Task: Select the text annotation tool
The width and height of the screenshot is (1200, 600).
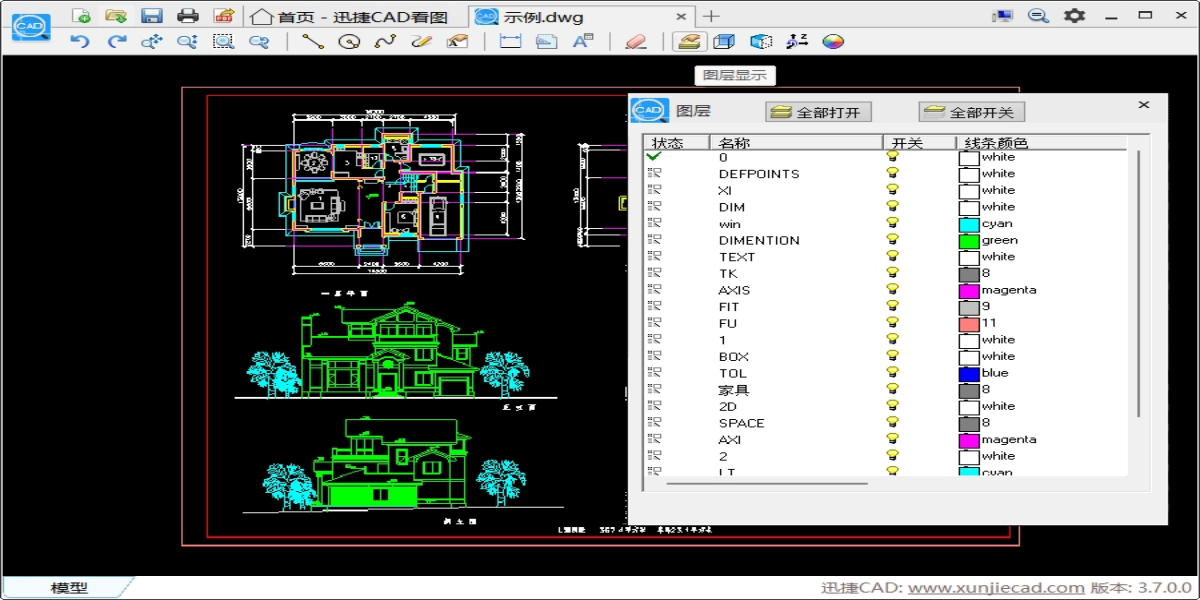Action: point(582,42)
